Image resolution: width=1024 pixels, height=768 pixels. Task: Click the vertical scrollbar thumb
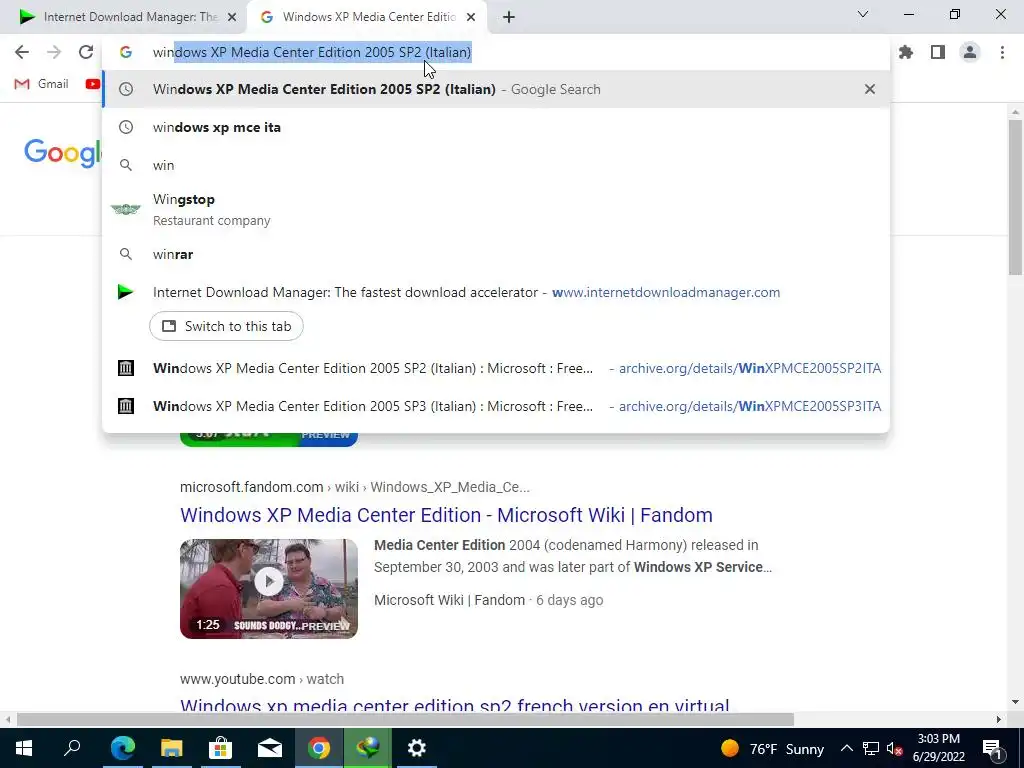1015,198
